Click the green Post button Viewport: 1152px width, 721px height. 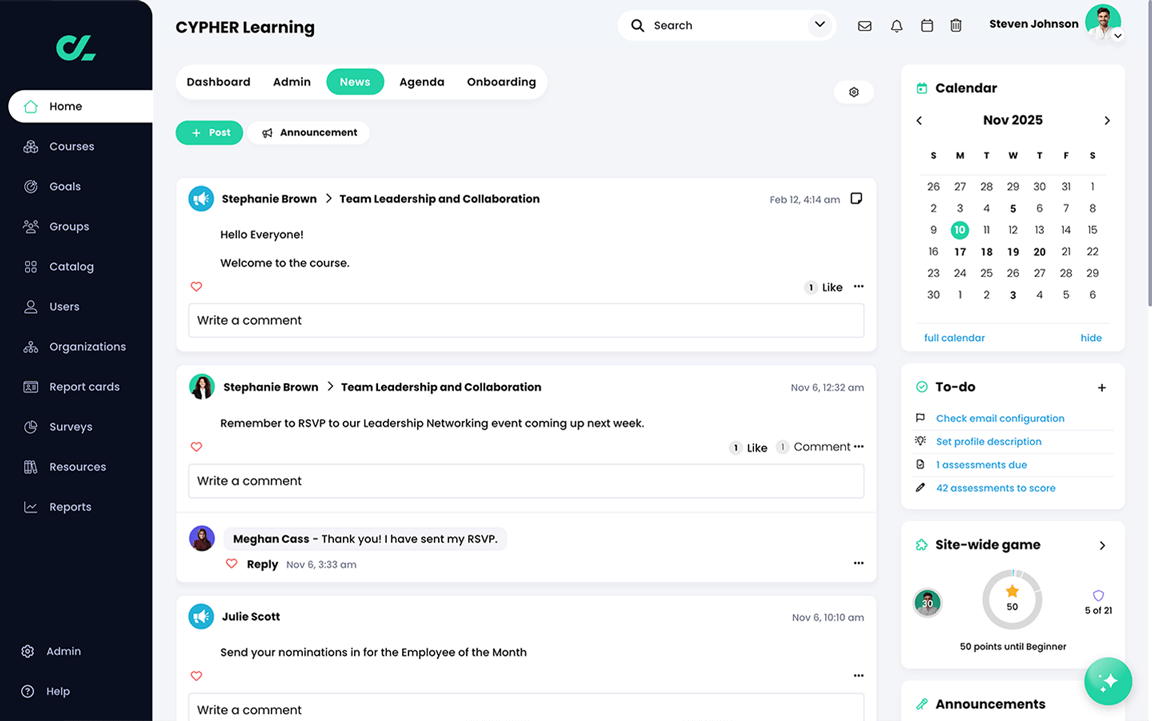click(209, 133)
